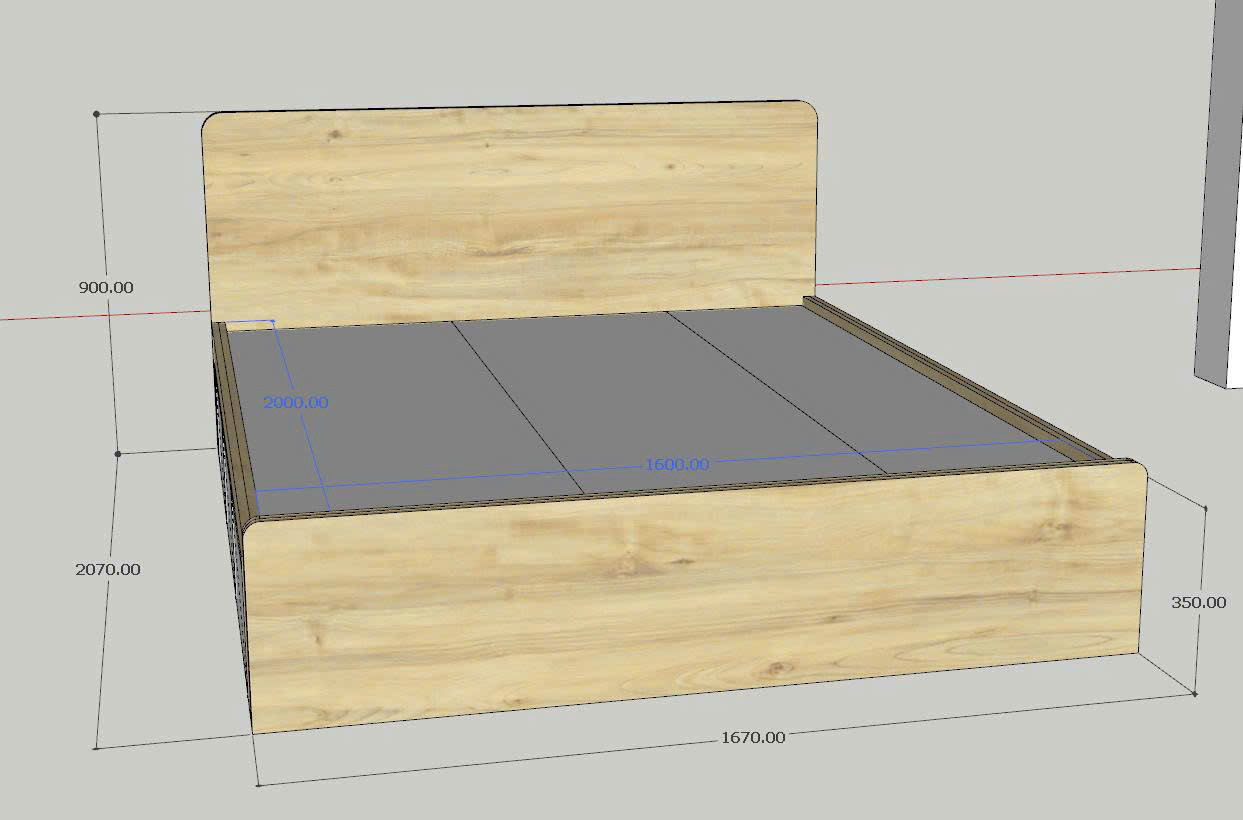Click top endpoint of 900.00 dimension
Image resolution: width=1243 pixels, height=820 pixels.
97,114
